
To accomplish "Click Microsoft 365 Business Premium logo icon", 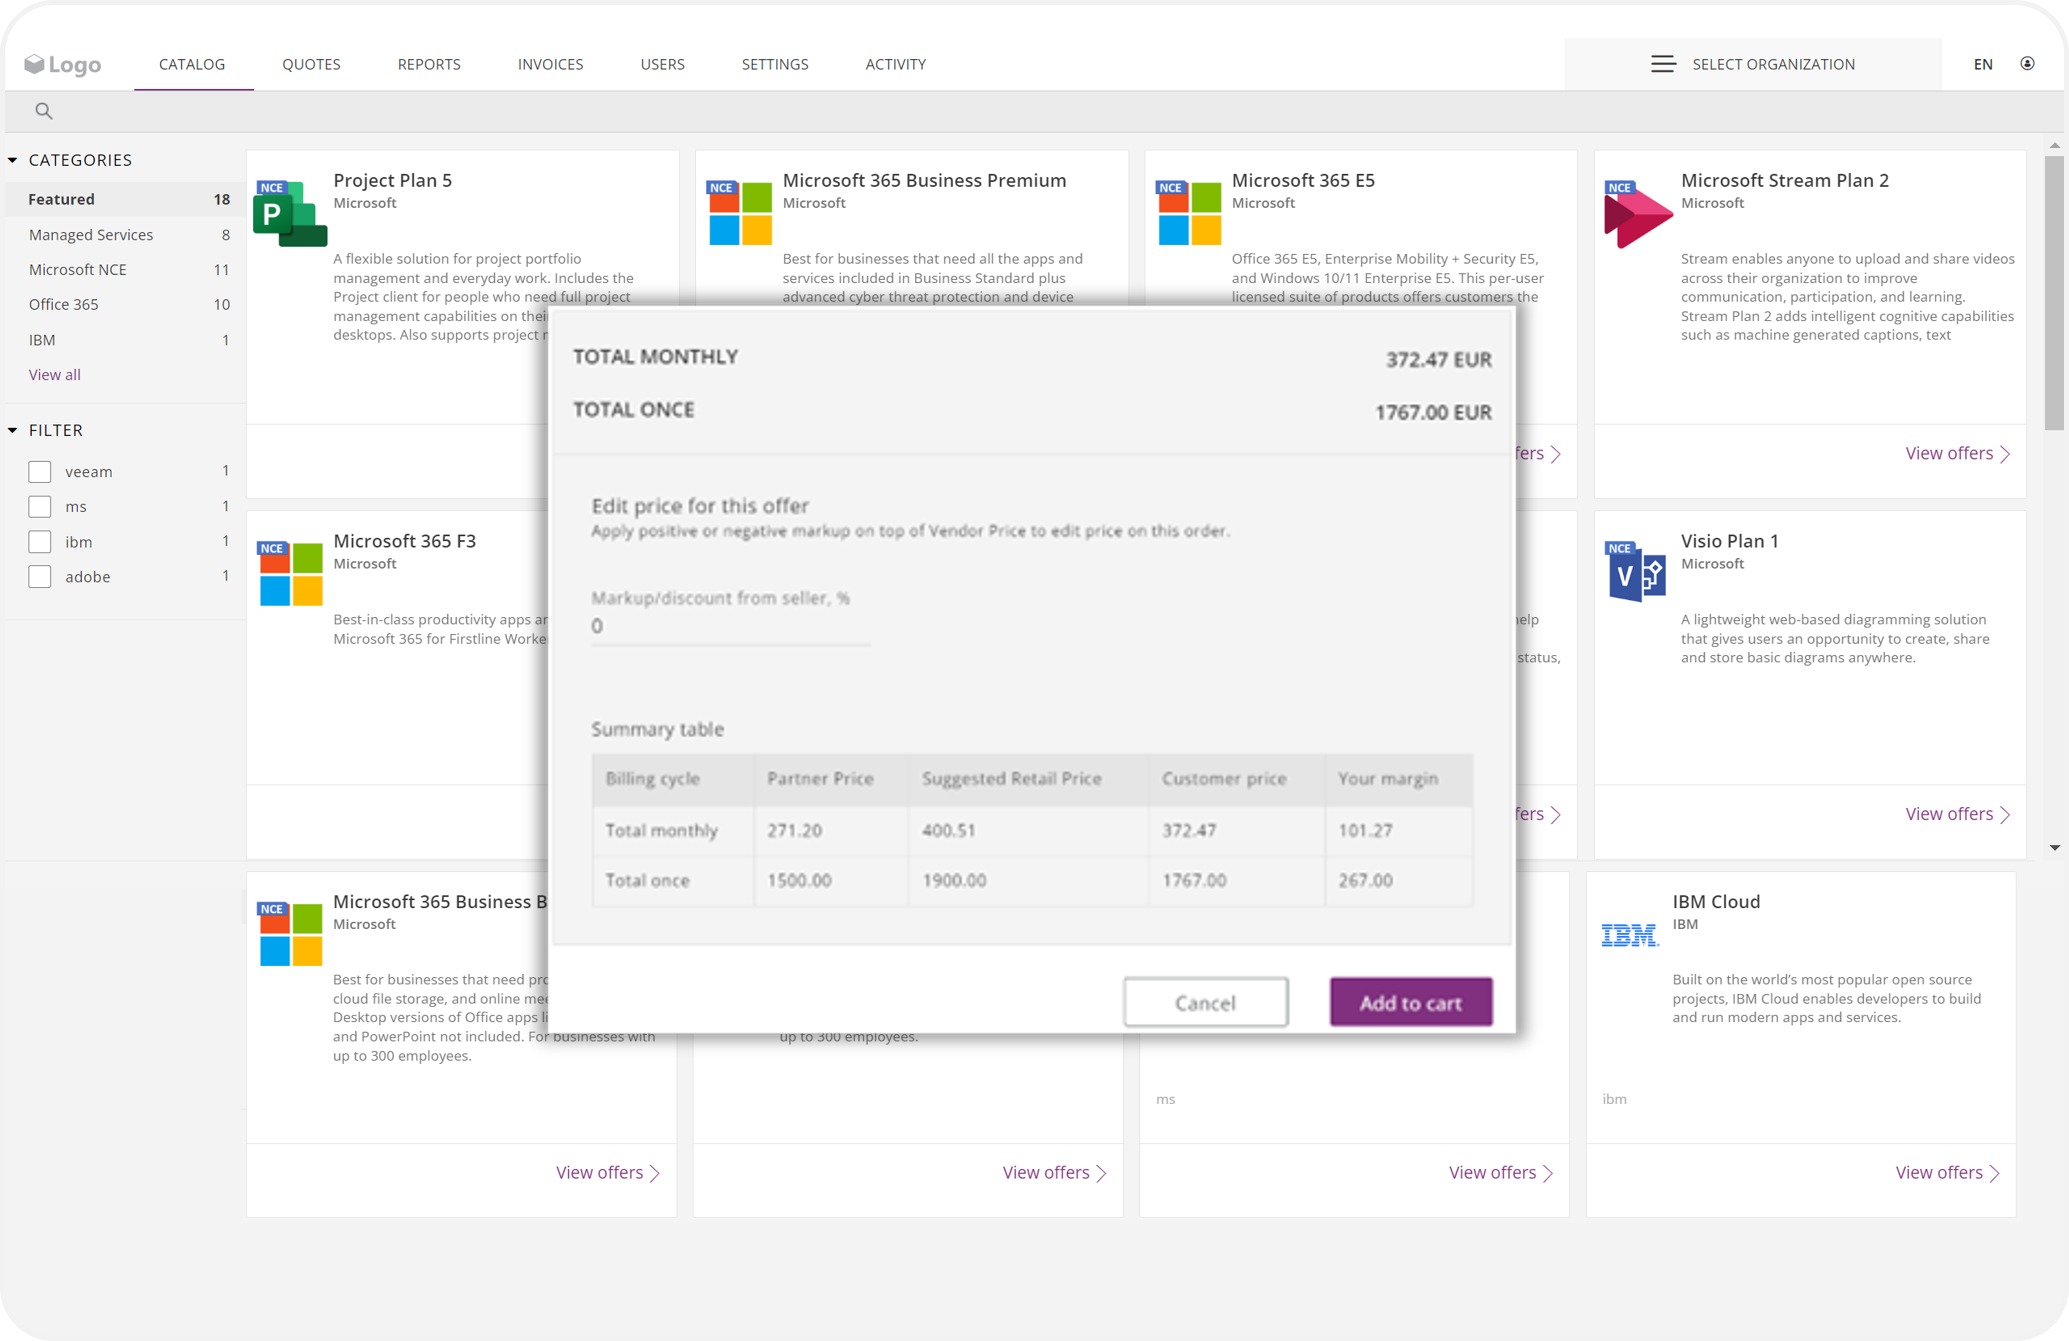I will 739,212.
